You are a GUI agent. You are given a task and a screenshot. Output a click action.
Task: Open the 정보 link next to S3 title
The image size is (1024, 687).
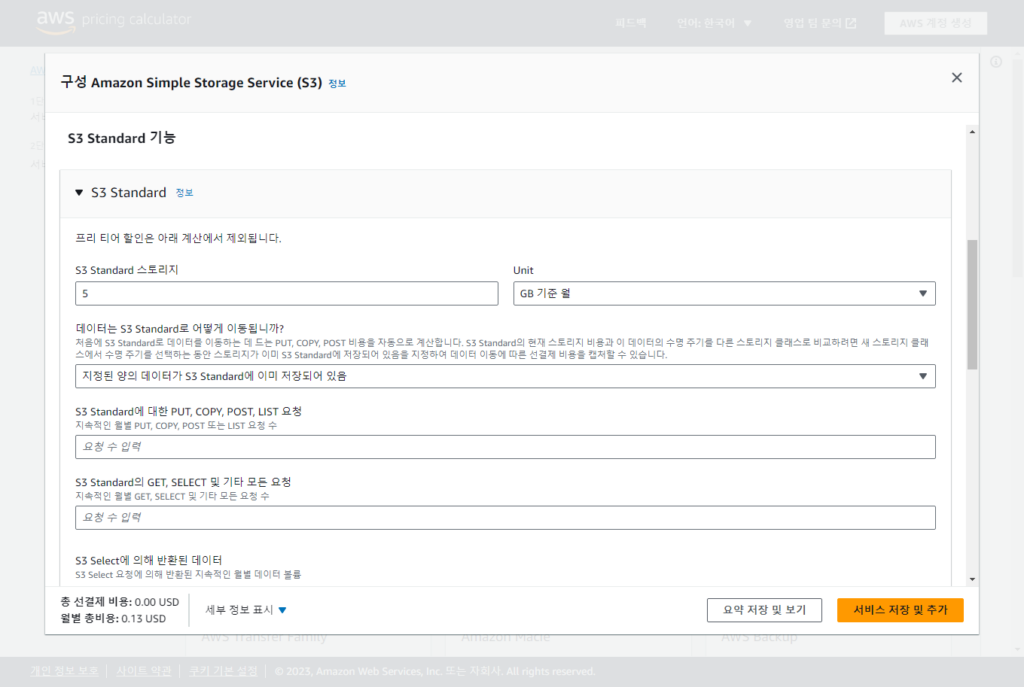(x=337, y=84)
